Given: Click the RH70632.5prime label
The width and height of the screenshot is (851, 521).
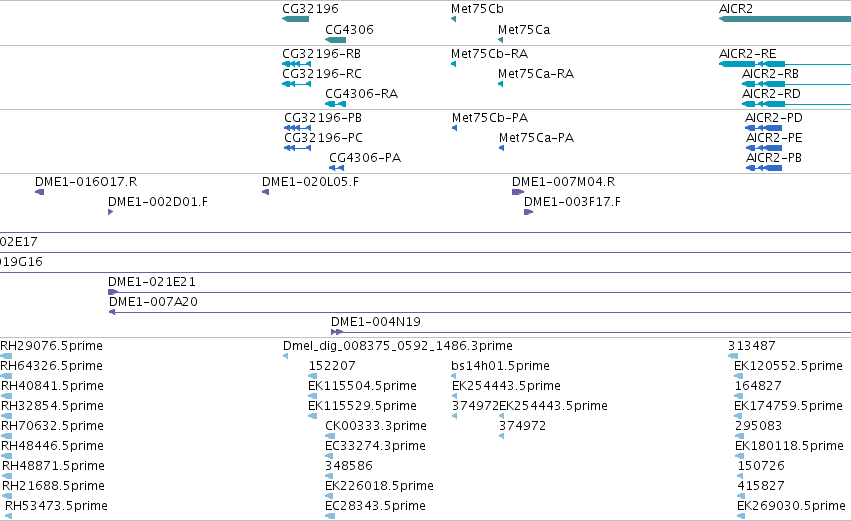Looking at the screenshot, I should (x=52, y=425).
